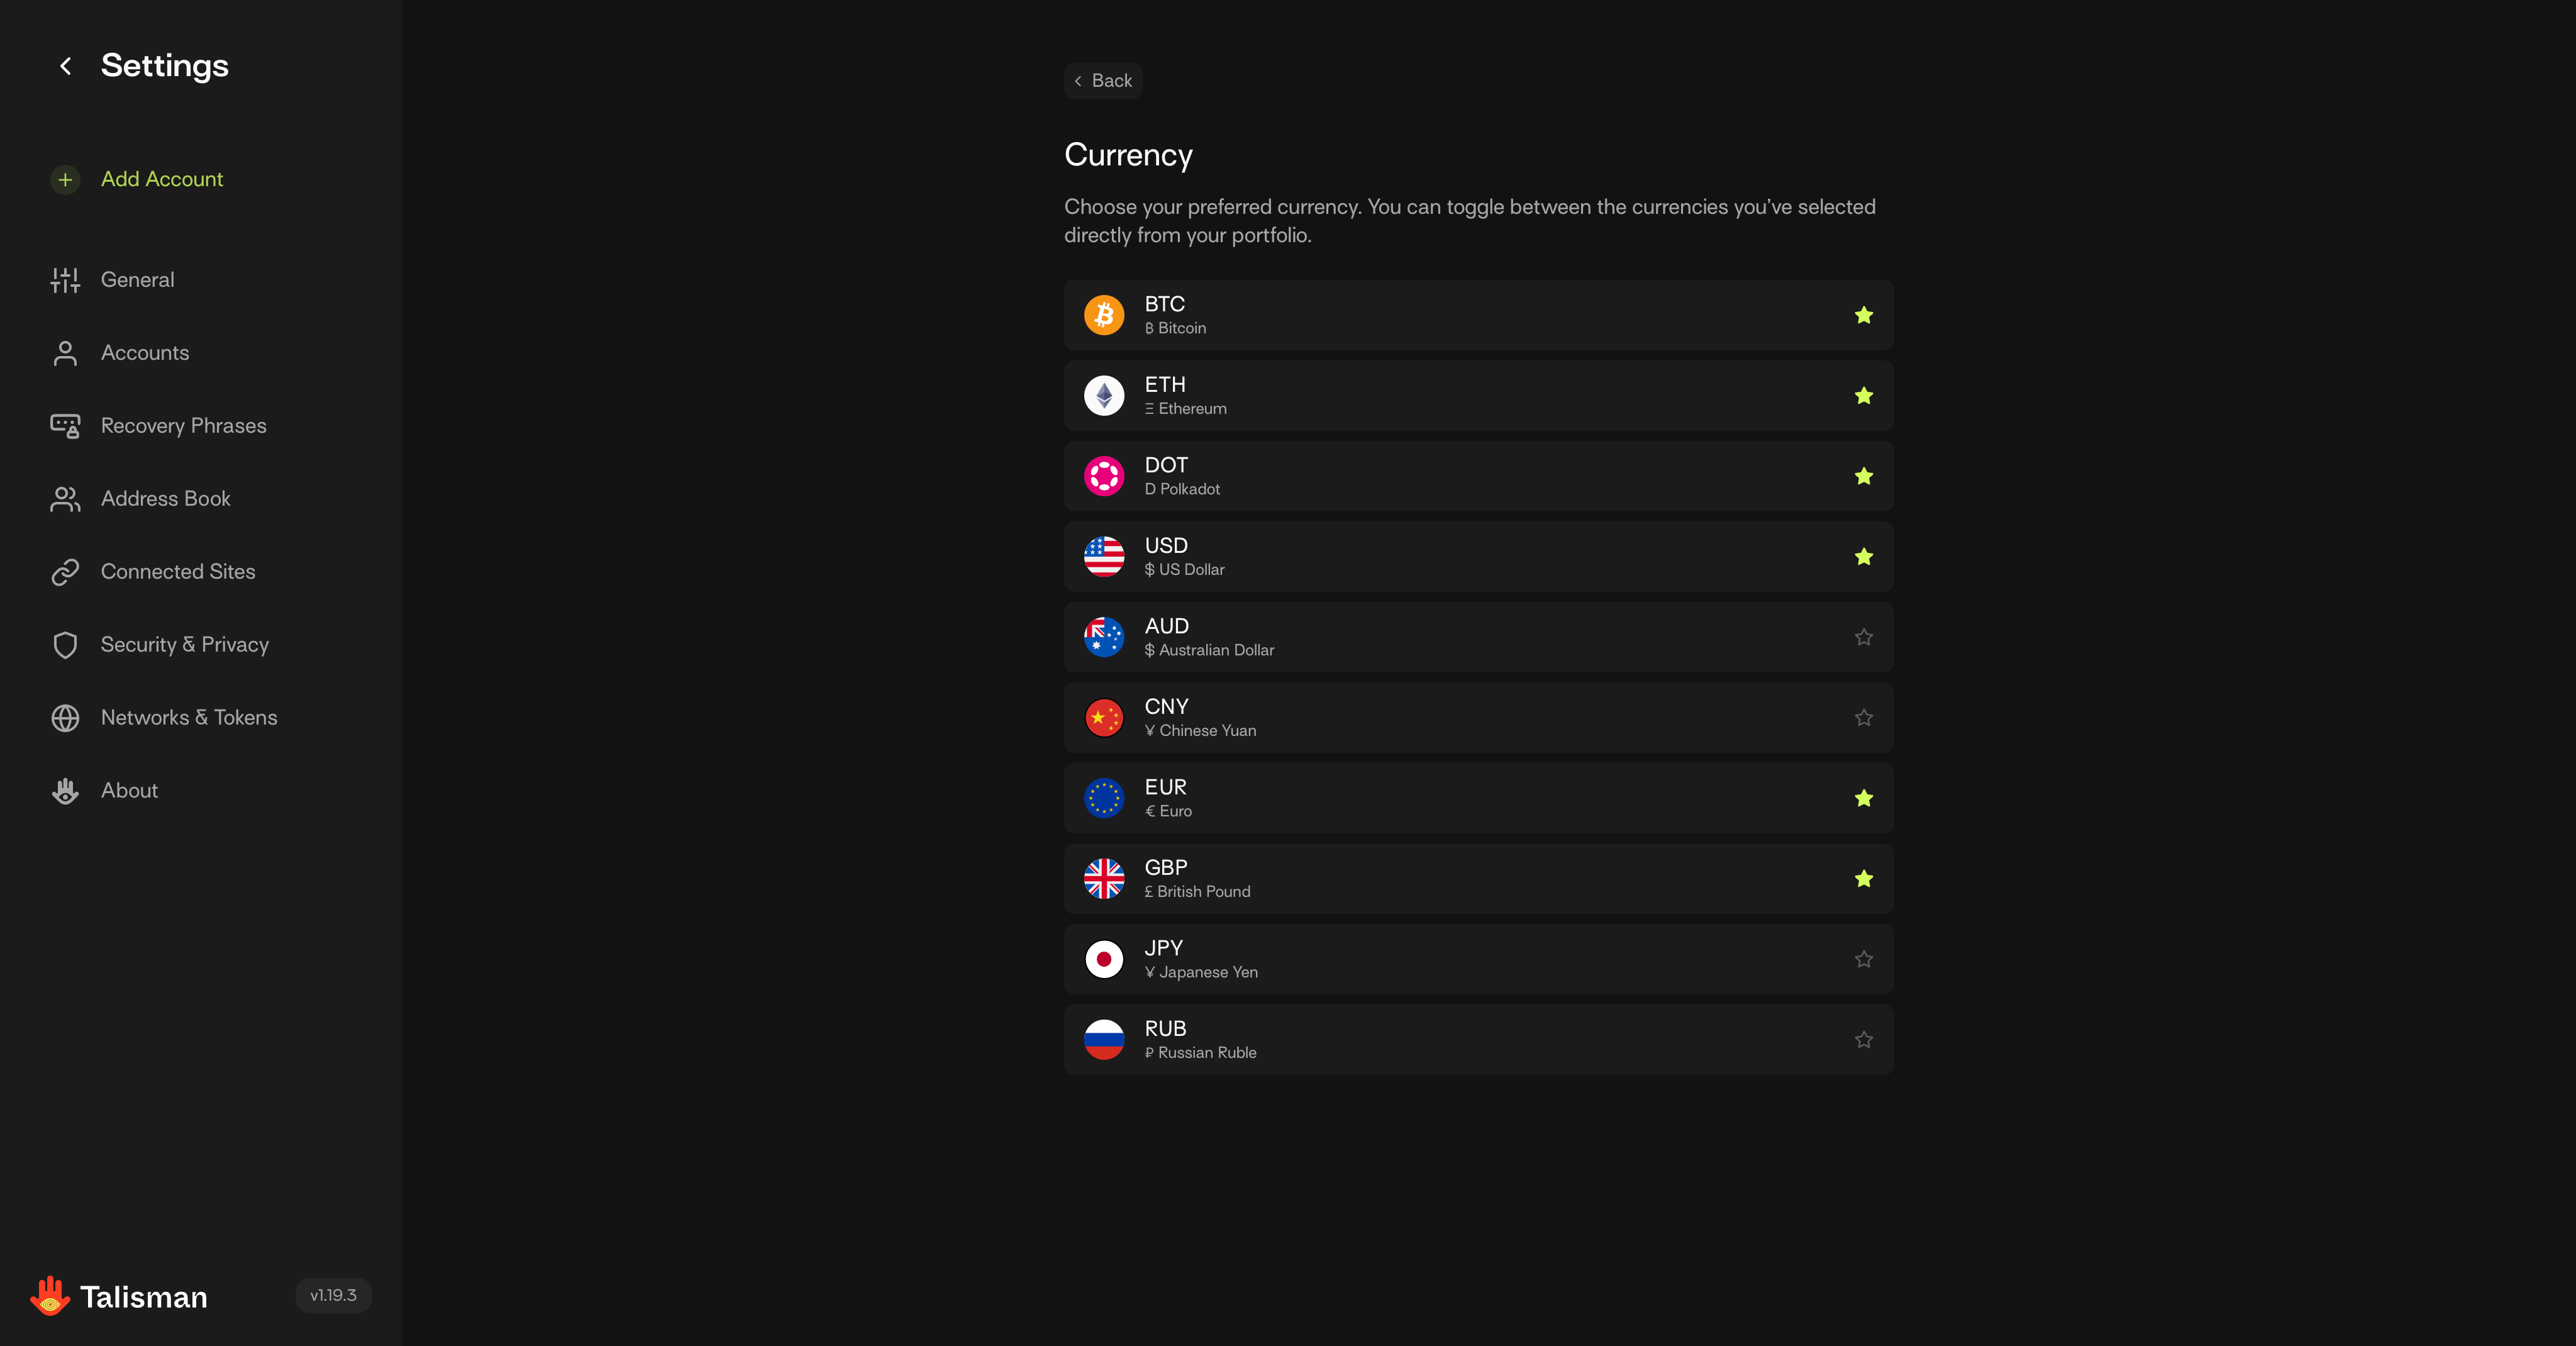2576x1346 pixels.
Task: Click the General sliders icon
Action: pyautogui.click(x=65, y=280)
